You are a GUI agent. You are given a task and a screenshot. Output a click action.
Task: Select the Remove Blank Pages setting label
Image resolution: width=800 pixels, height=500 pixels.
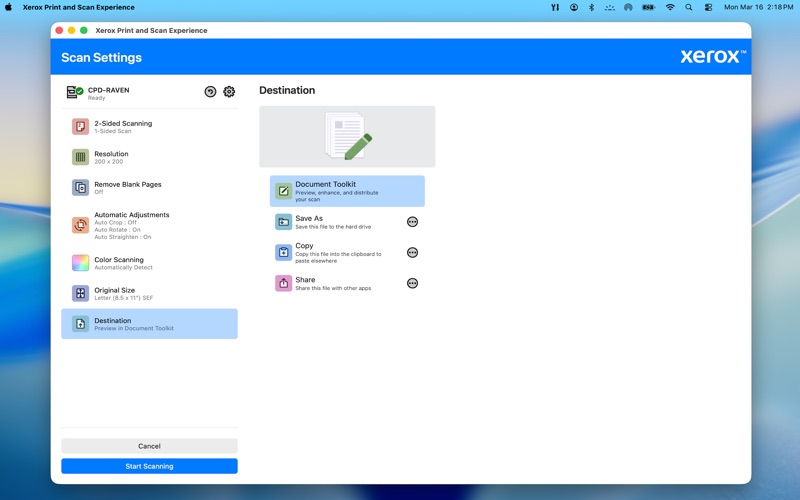(128, 185)
